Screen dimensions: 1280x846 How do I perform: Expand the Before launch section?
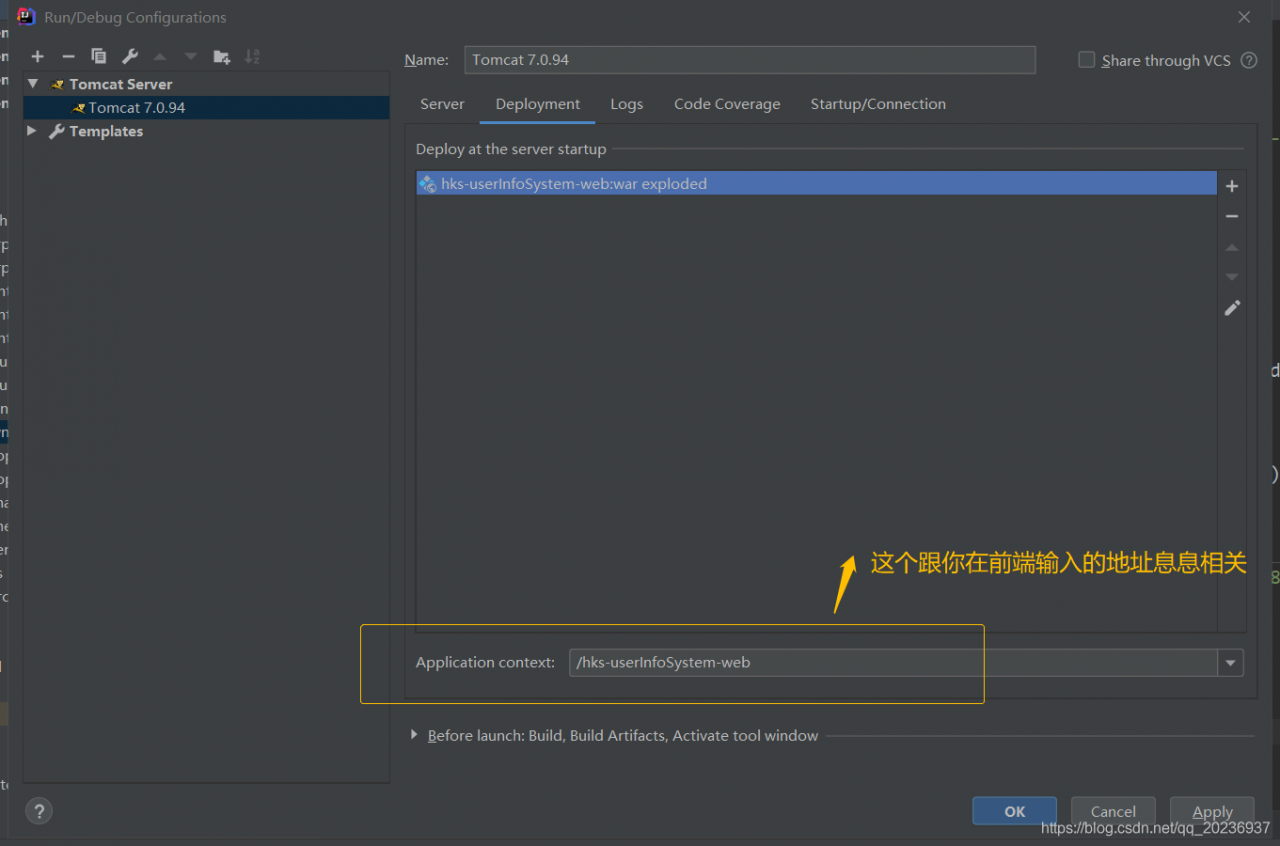[x=414, y=735]
